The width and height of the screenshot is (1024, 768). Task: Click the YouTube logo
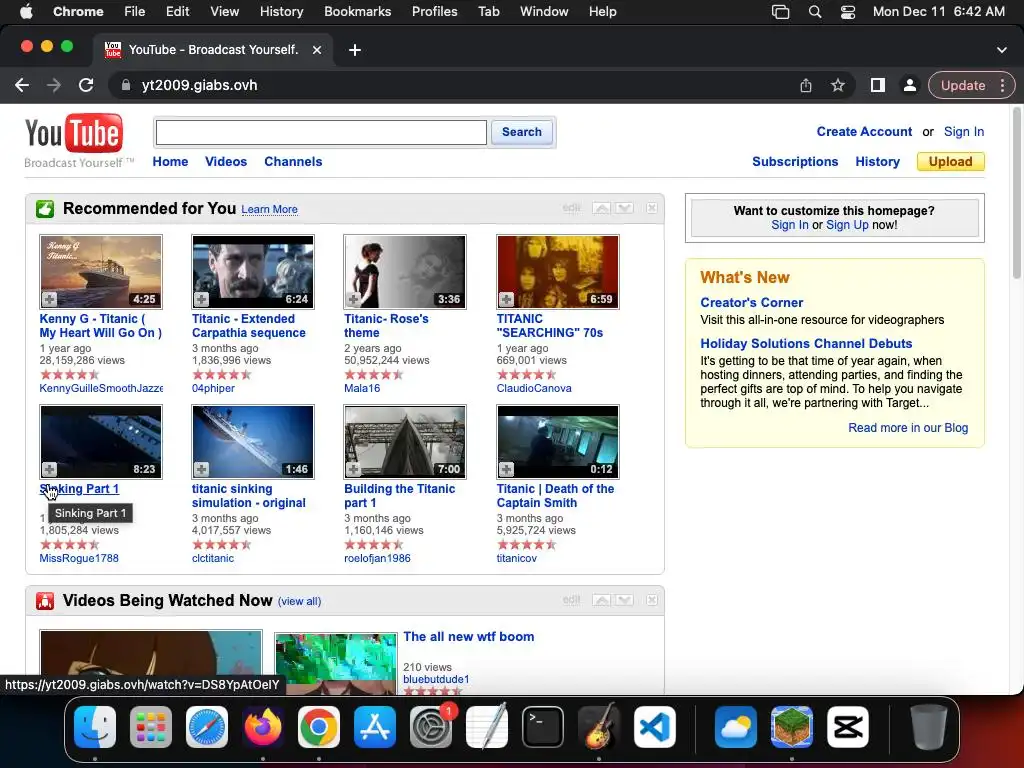[x=73, y=134]
